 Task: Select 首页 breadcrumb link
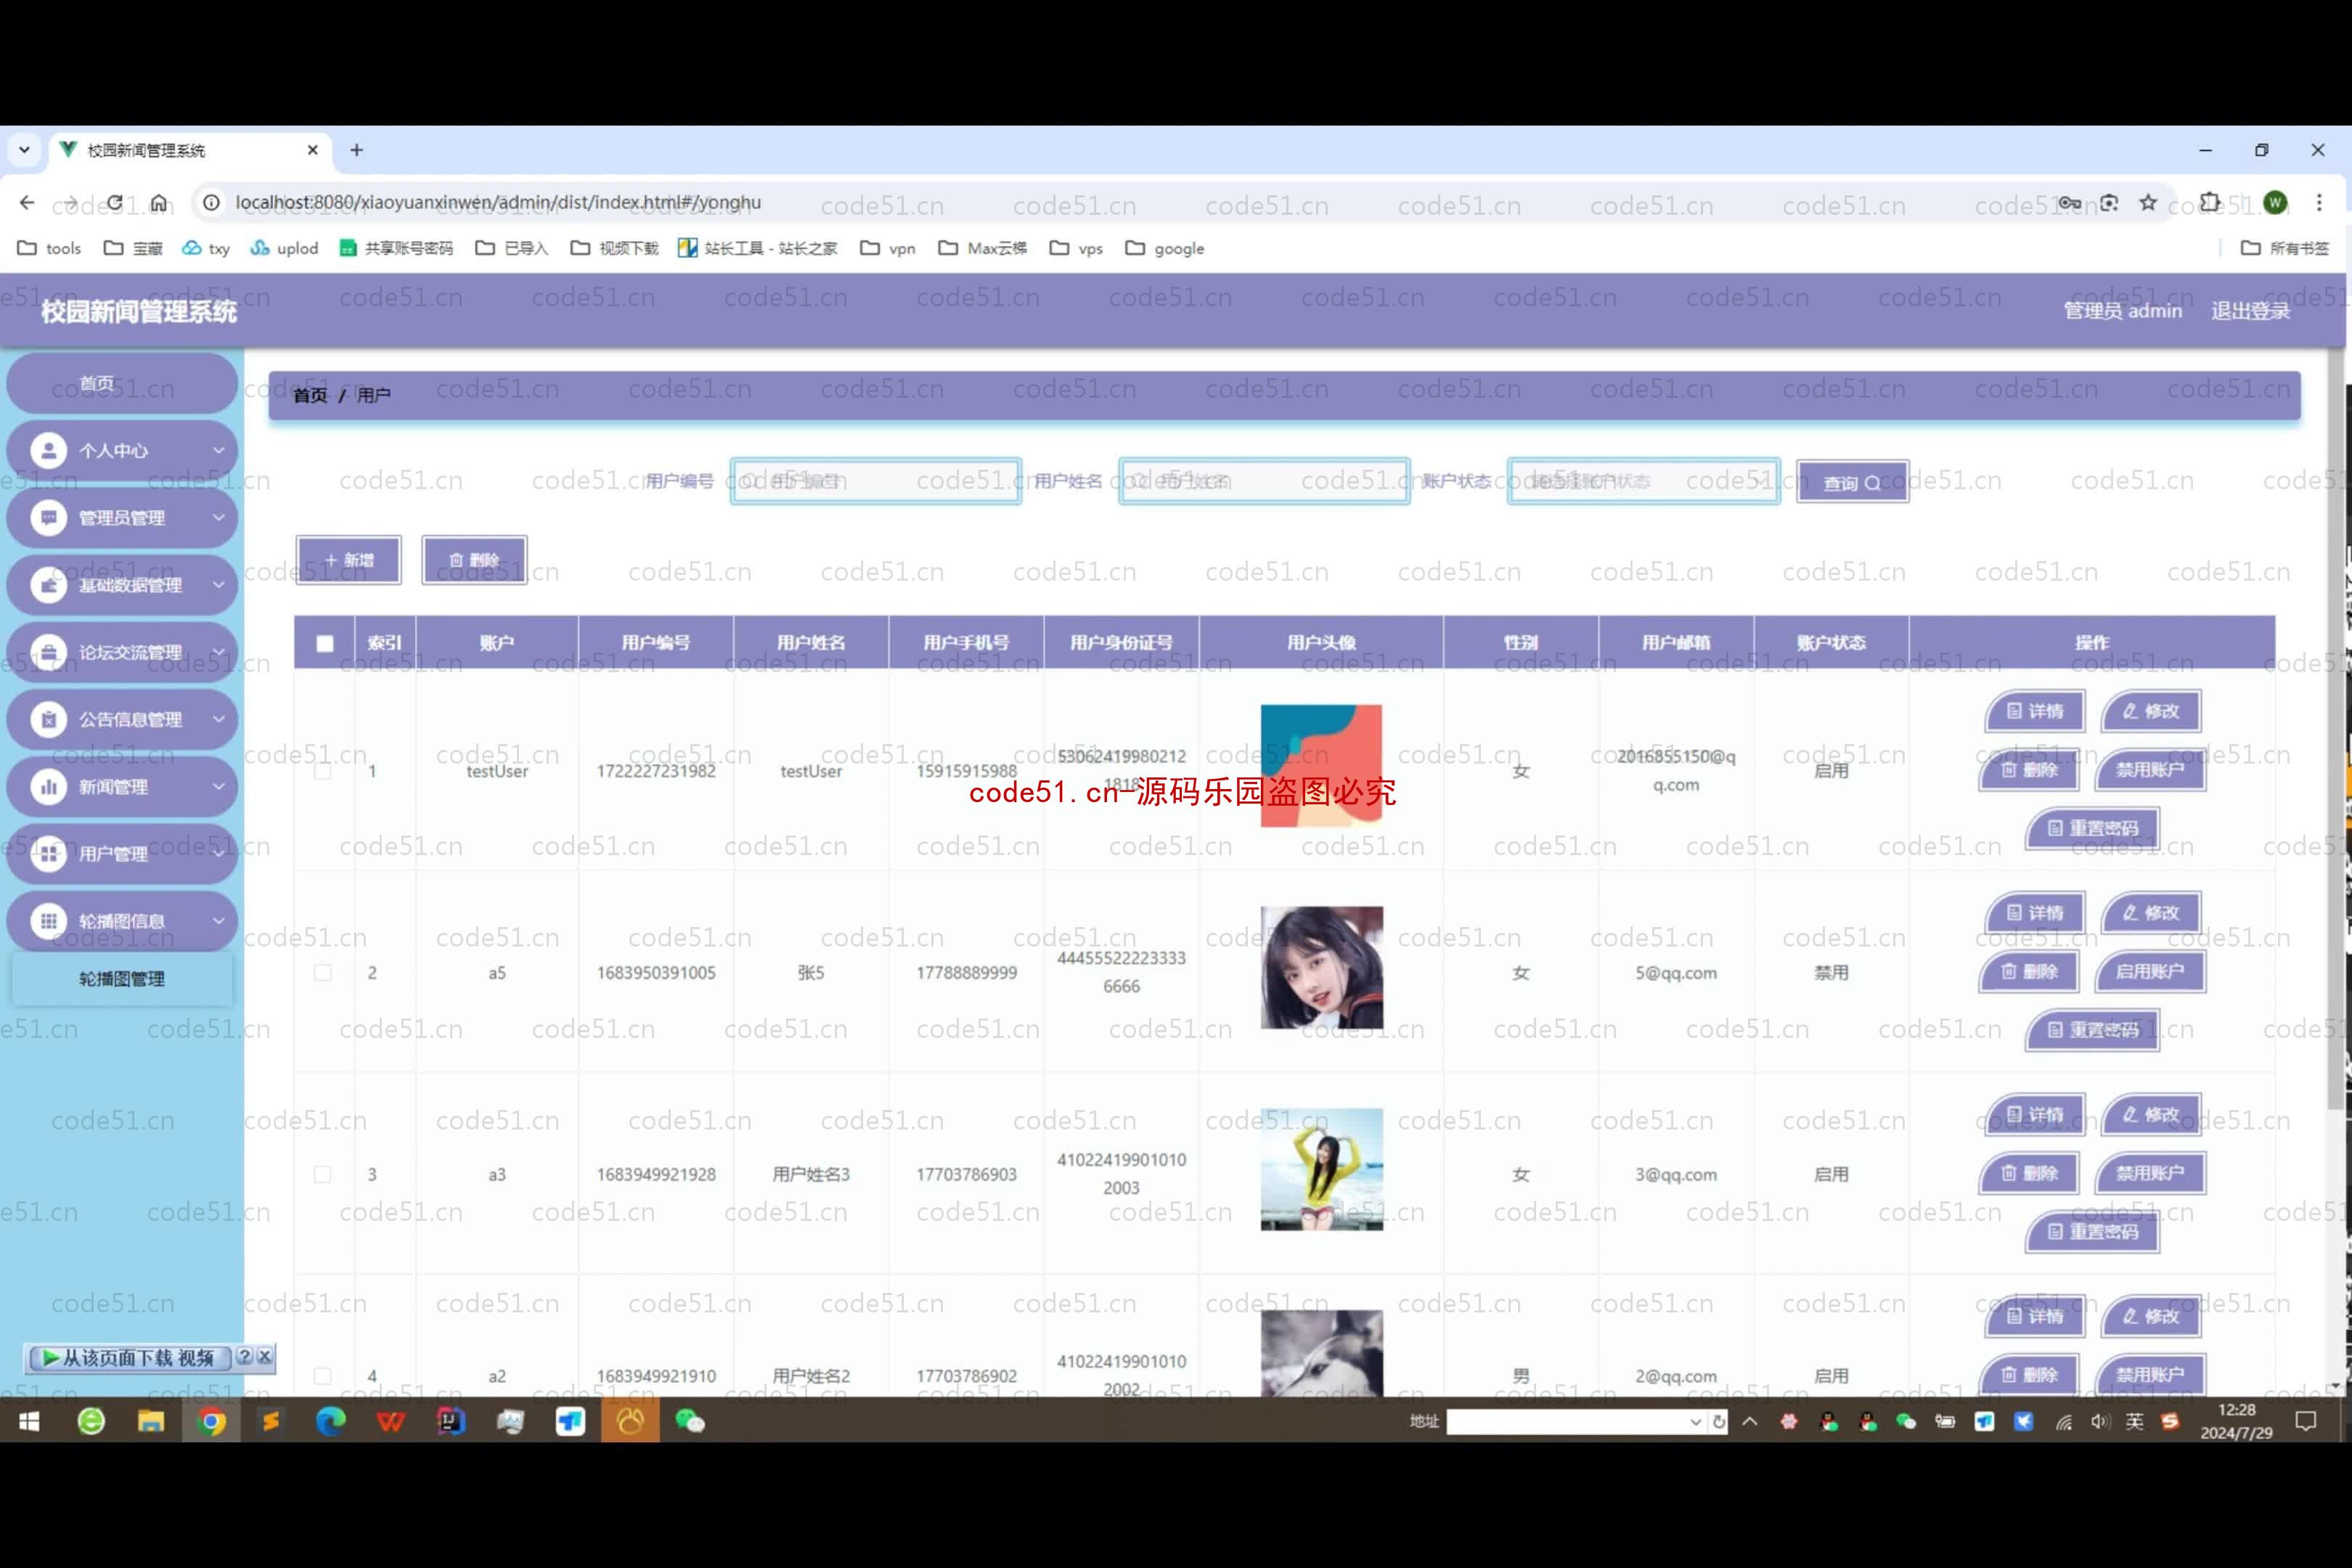311,392
